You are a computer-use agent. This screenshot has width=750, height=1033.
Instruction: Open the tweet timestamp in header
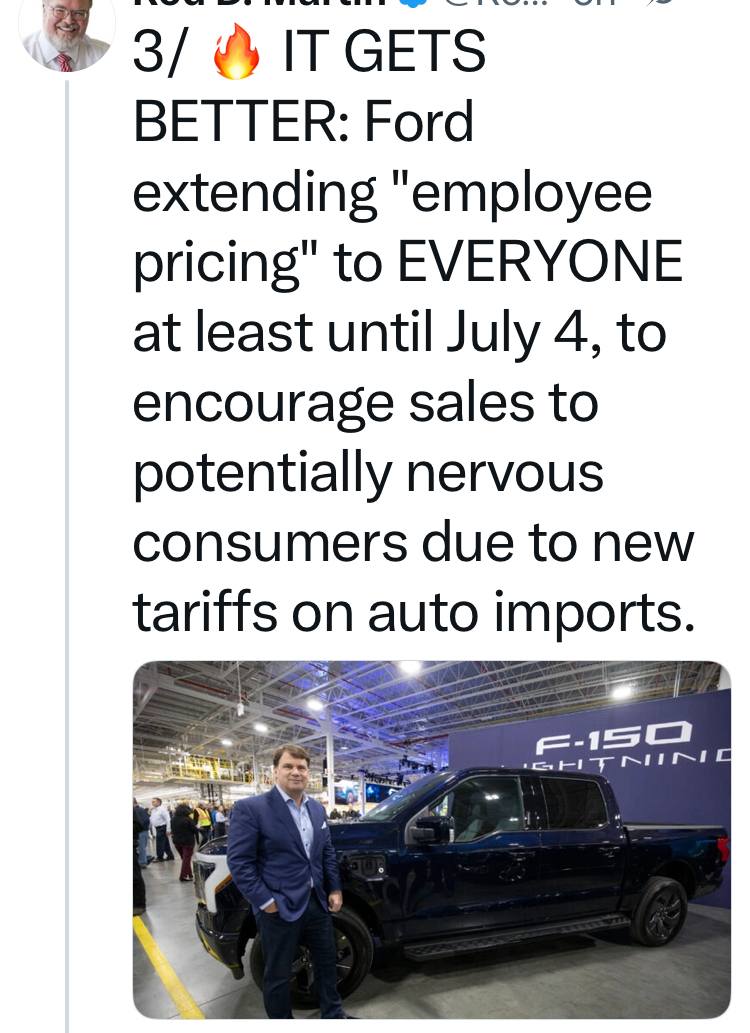coord(594,3)
